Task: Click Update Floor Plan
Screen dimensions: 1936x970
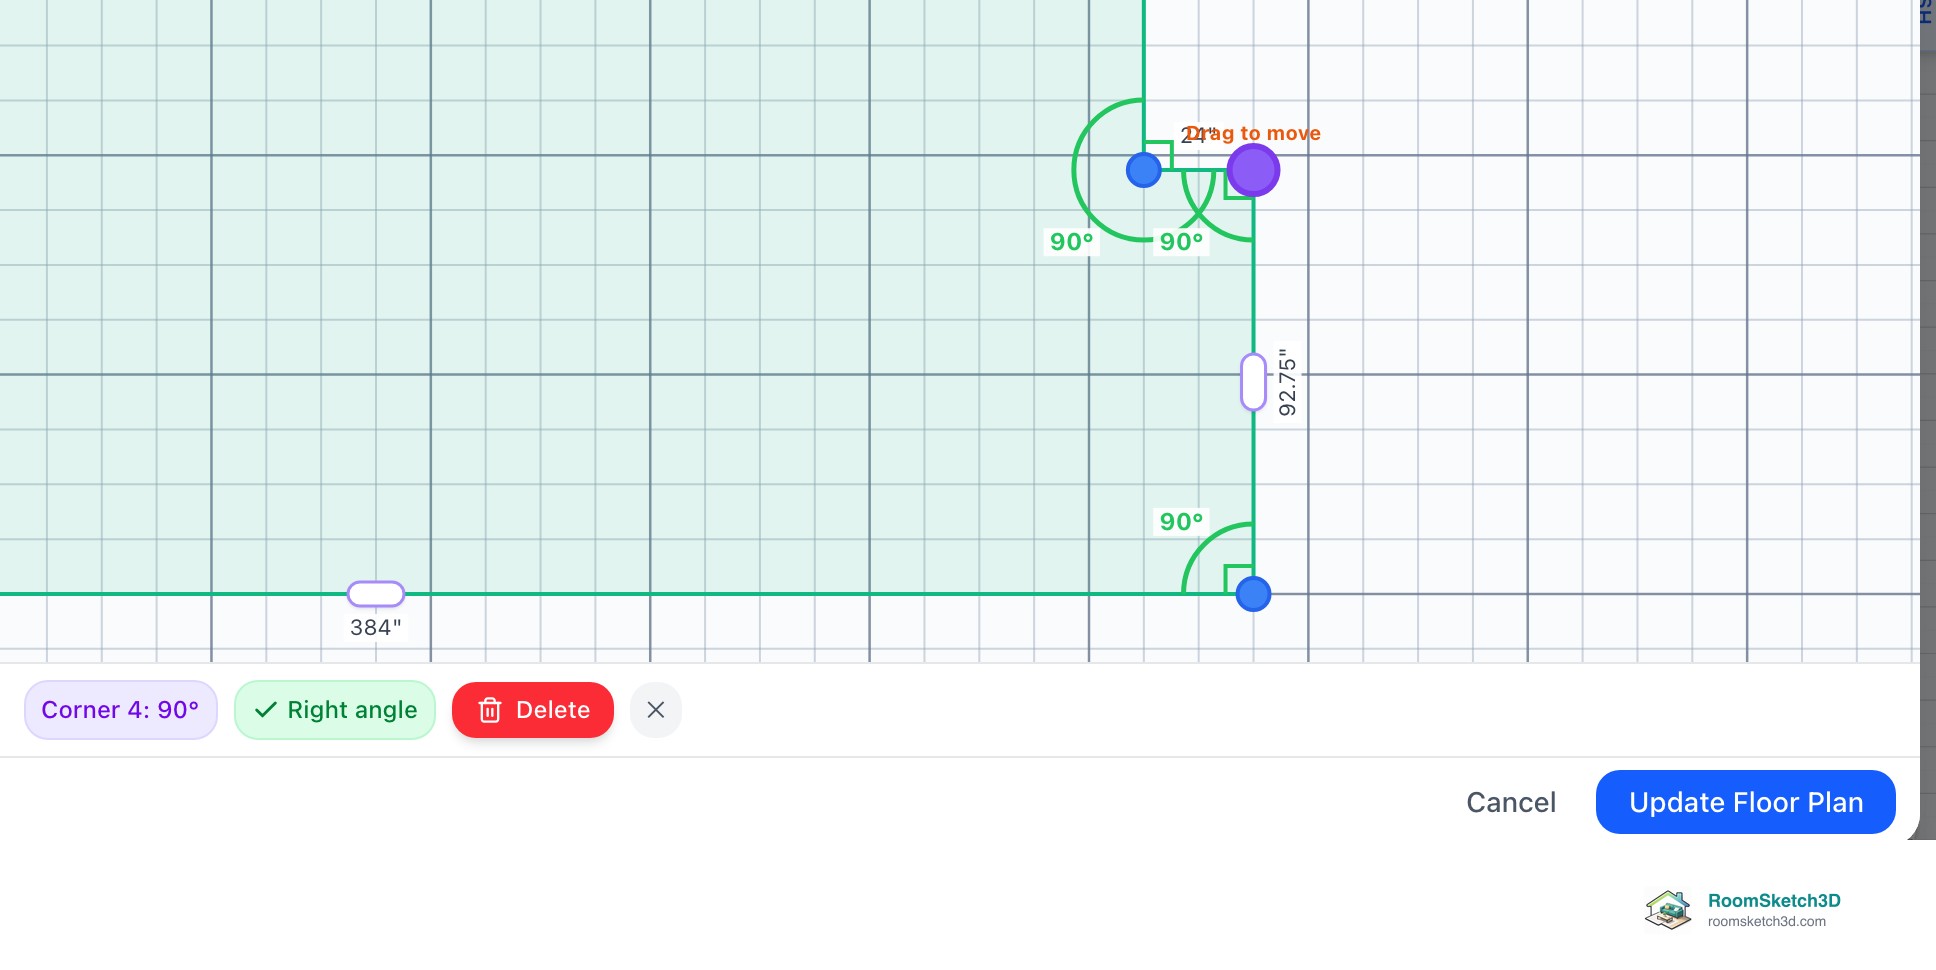Action: click(x=1745, y=802)
